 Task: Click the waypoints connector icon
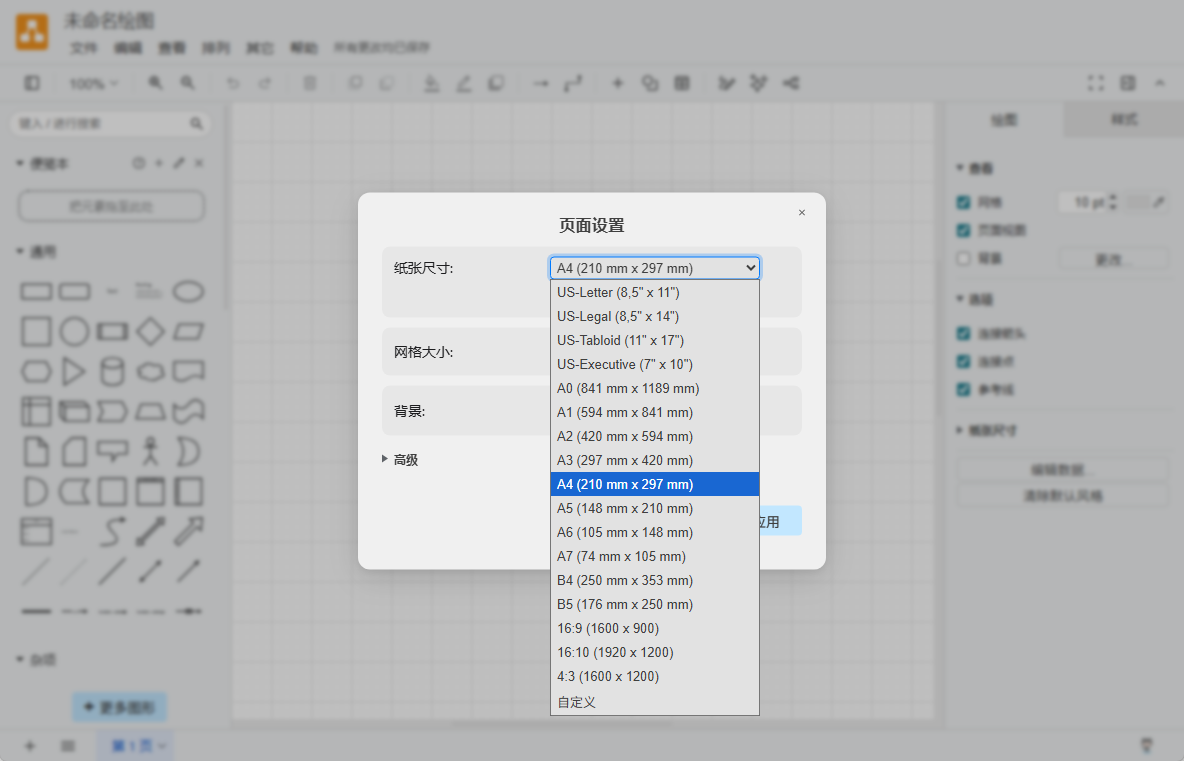(x=573, y=83)
